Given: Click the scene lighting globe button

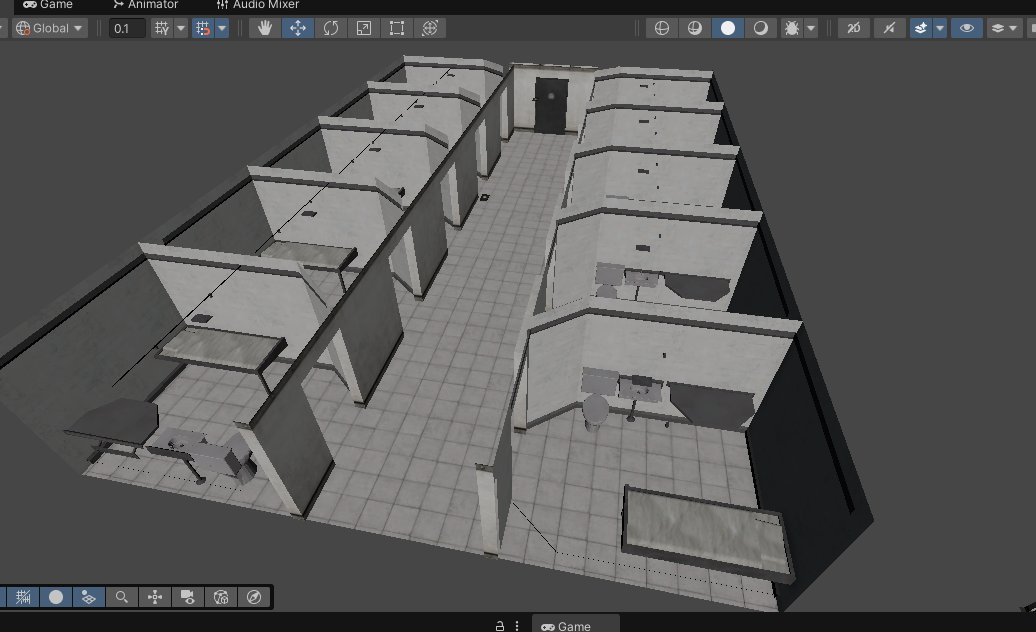Looking at the screenshot, I should tap(661, 27).
